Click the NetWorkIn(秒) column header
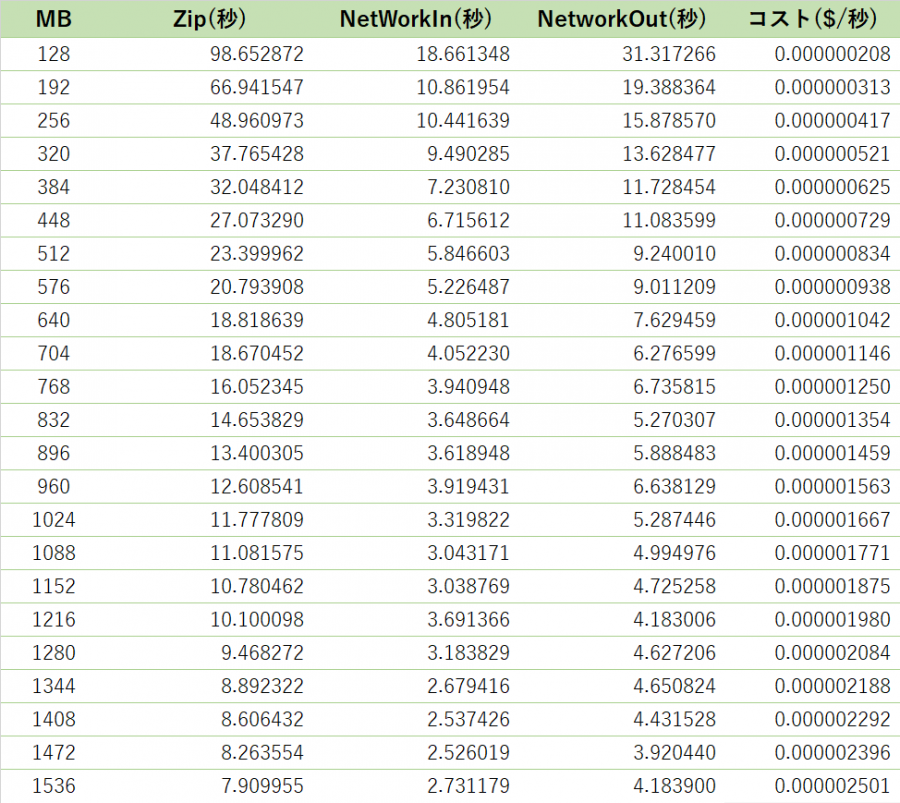Viewport: 900px width, 803px height. (x=416, y=19)
